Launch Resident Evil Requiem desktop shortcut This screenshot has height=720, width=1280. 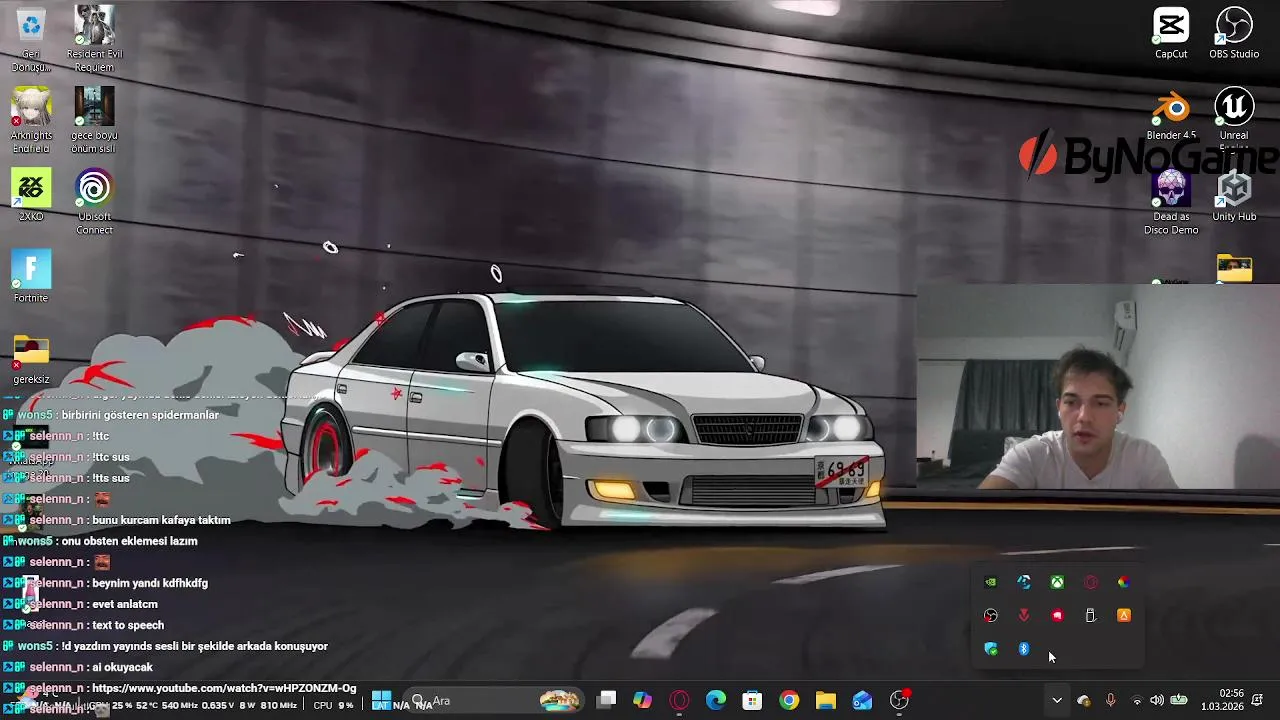click(94, 38)
